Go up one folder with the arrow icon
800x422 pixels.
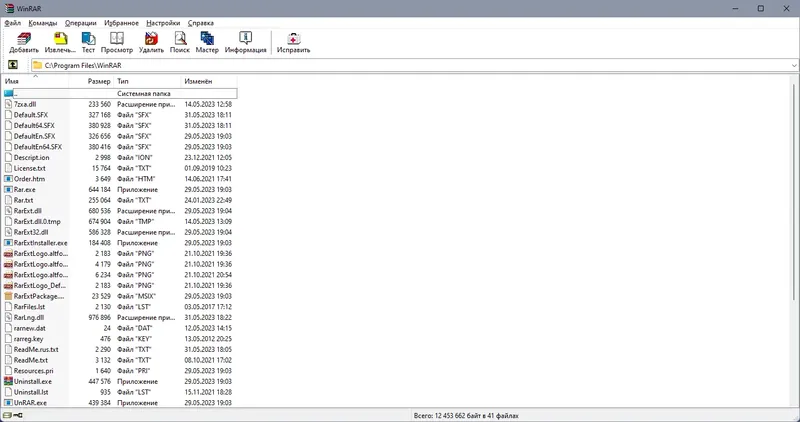[x=13, y=65]
